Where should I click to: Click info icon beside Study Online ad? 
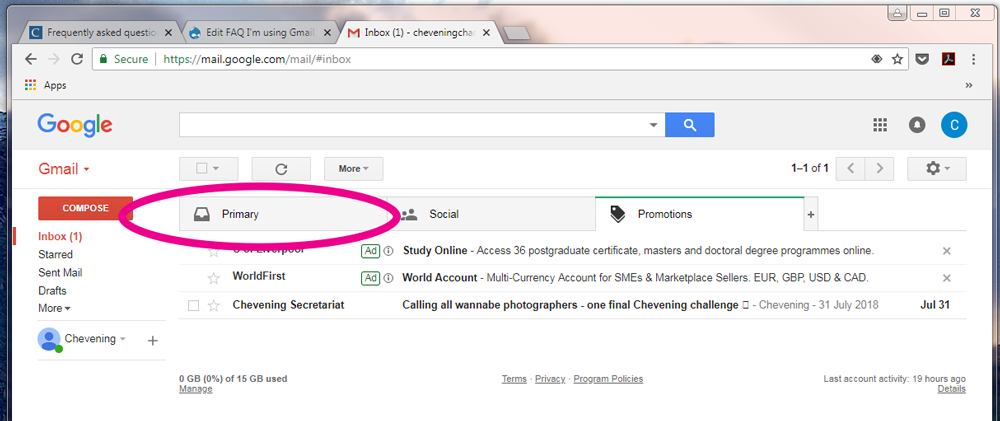pyautogui.click(x=388, y=251)
